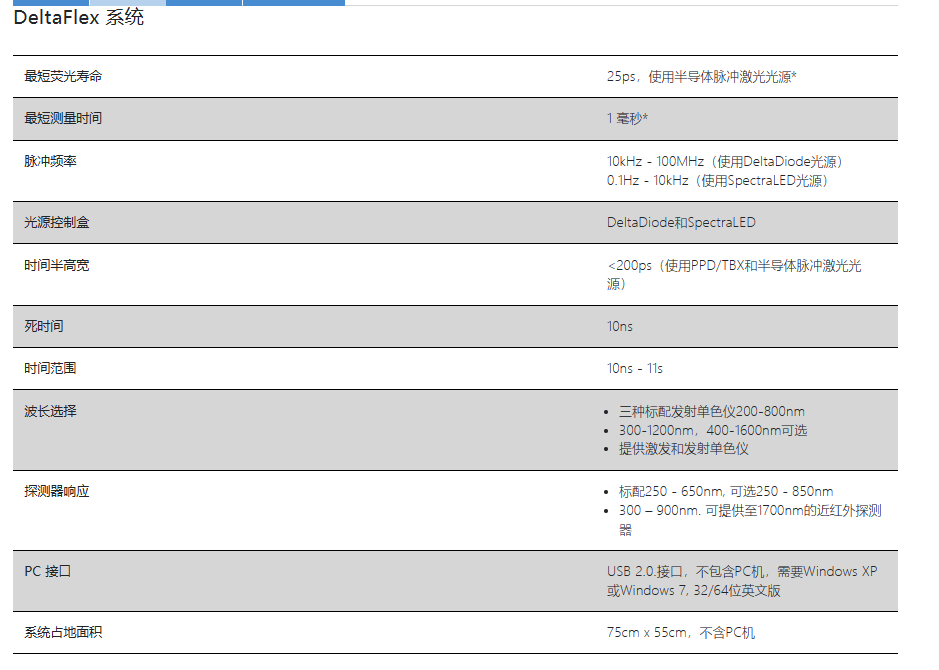Click the 系统占地面积 row label
Image resolution: width=939 pixels, height=670 pixels.
63,633
